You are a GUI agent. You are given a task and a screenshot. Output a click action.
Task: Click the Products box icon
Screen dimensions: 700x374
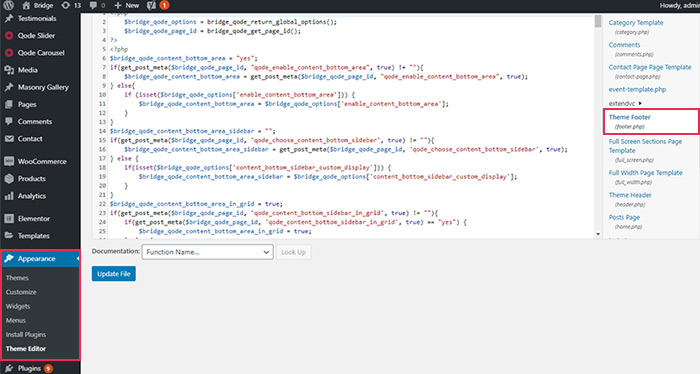[x=9, y=179]
